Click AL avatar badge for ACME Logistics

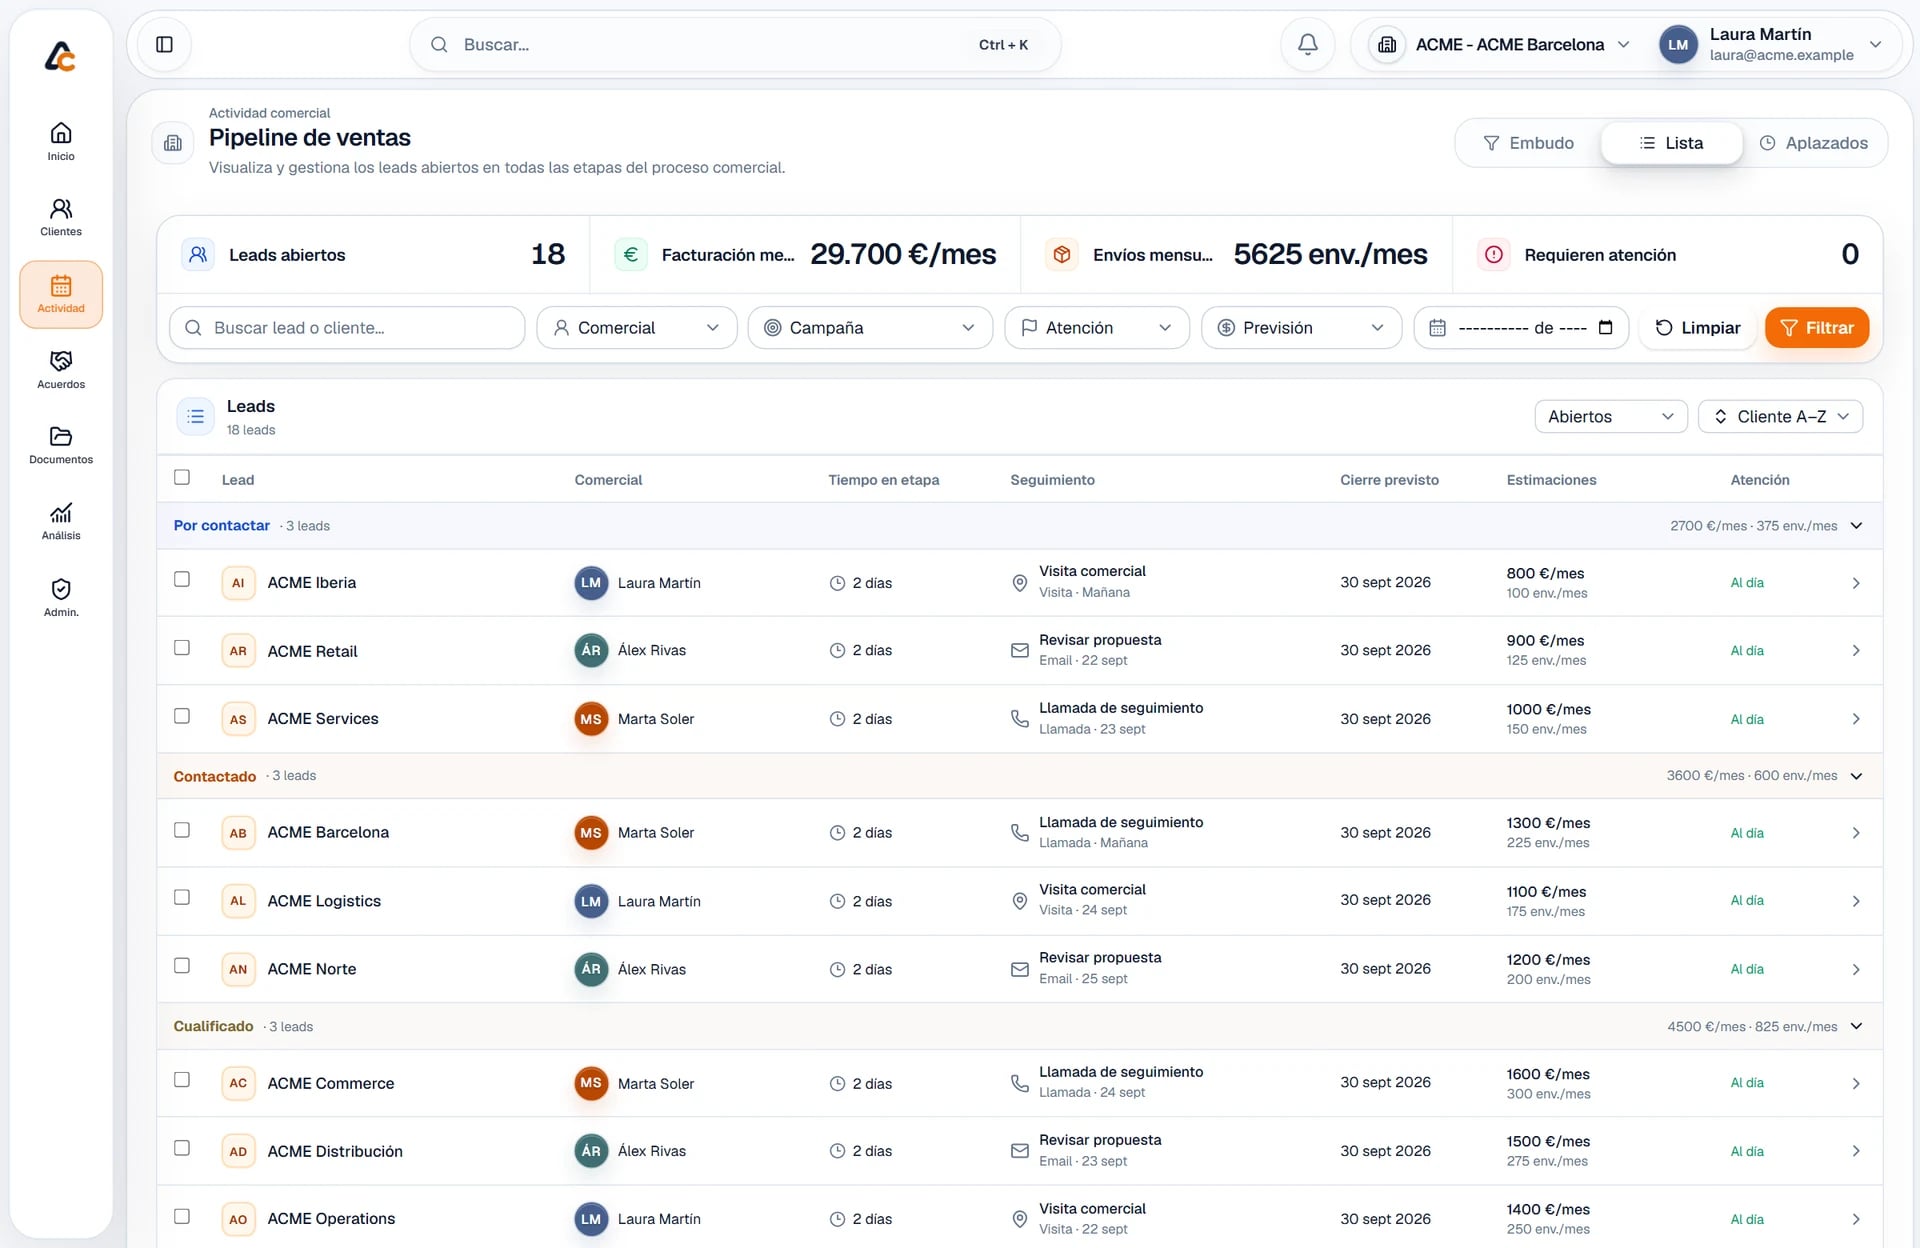238,900
